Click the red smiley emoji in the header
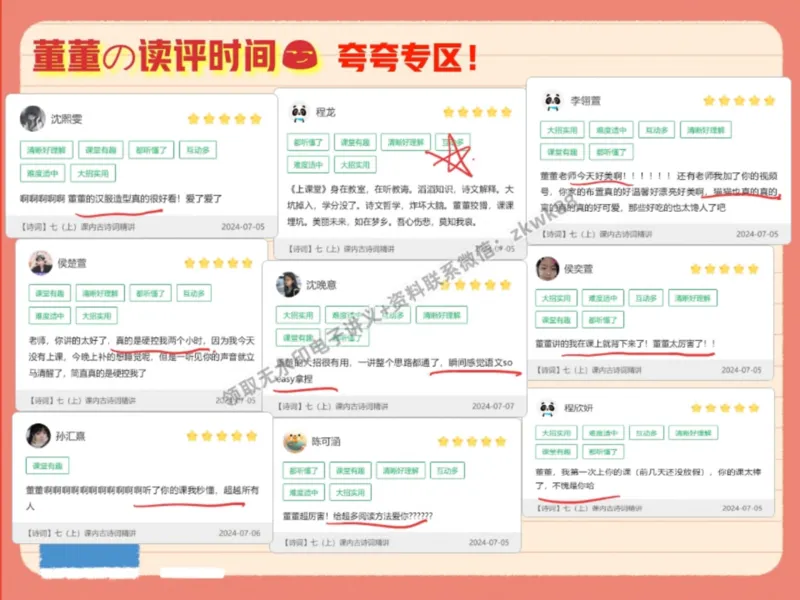The height and width of the screenshot is (600, 800). [300, 55]
